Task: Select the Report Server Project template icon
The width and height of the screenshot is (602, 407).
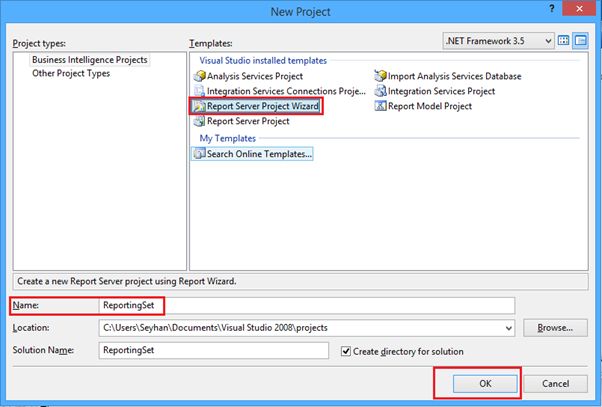Action: 198,121
